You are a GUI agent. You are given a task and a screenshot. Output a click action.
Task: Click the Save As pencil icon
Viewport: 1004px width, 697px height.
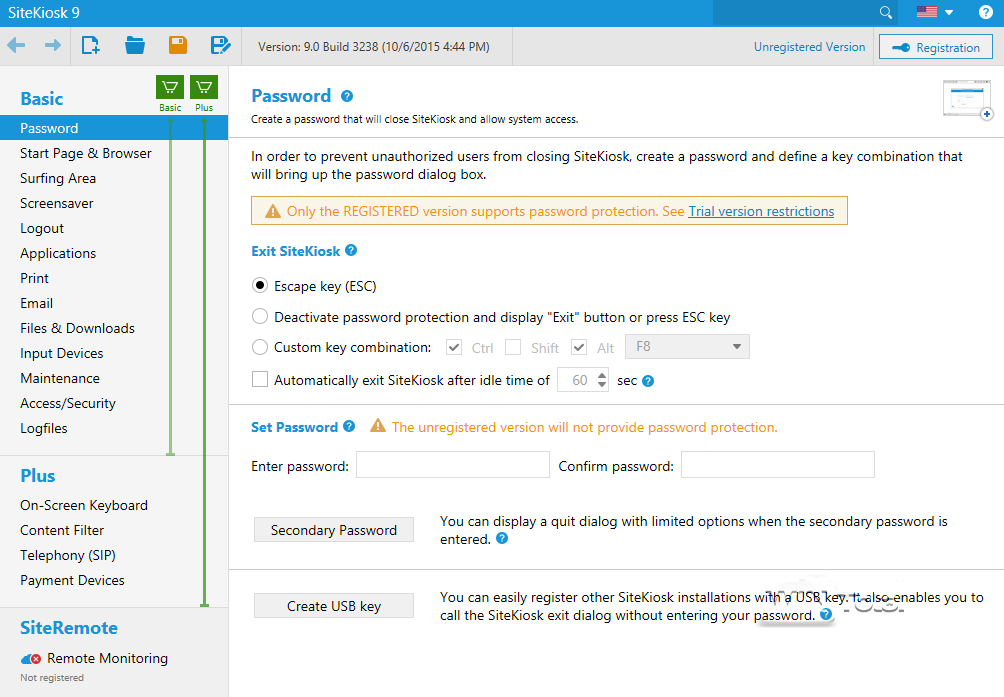[x=220, y=45]
